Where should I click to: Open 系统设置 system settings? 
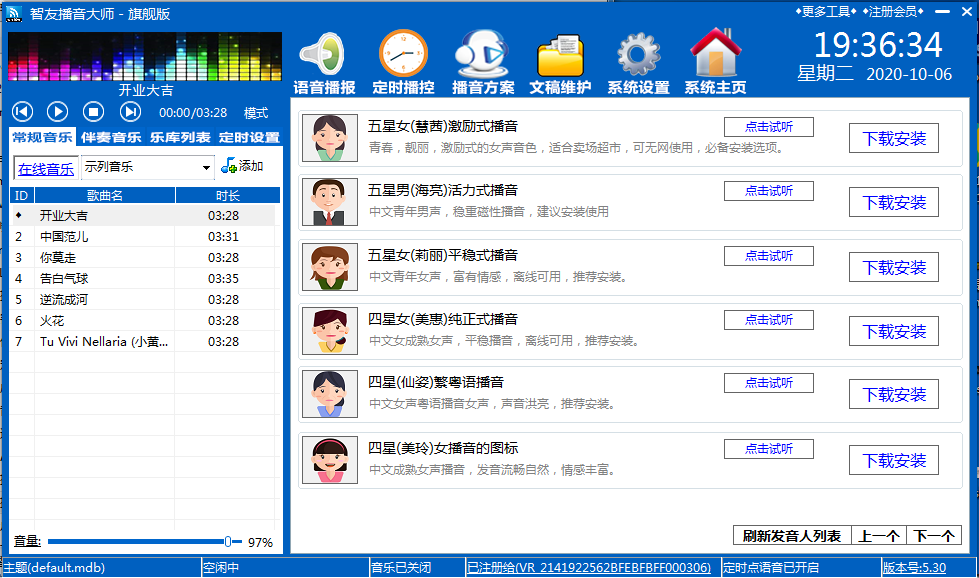637,62
